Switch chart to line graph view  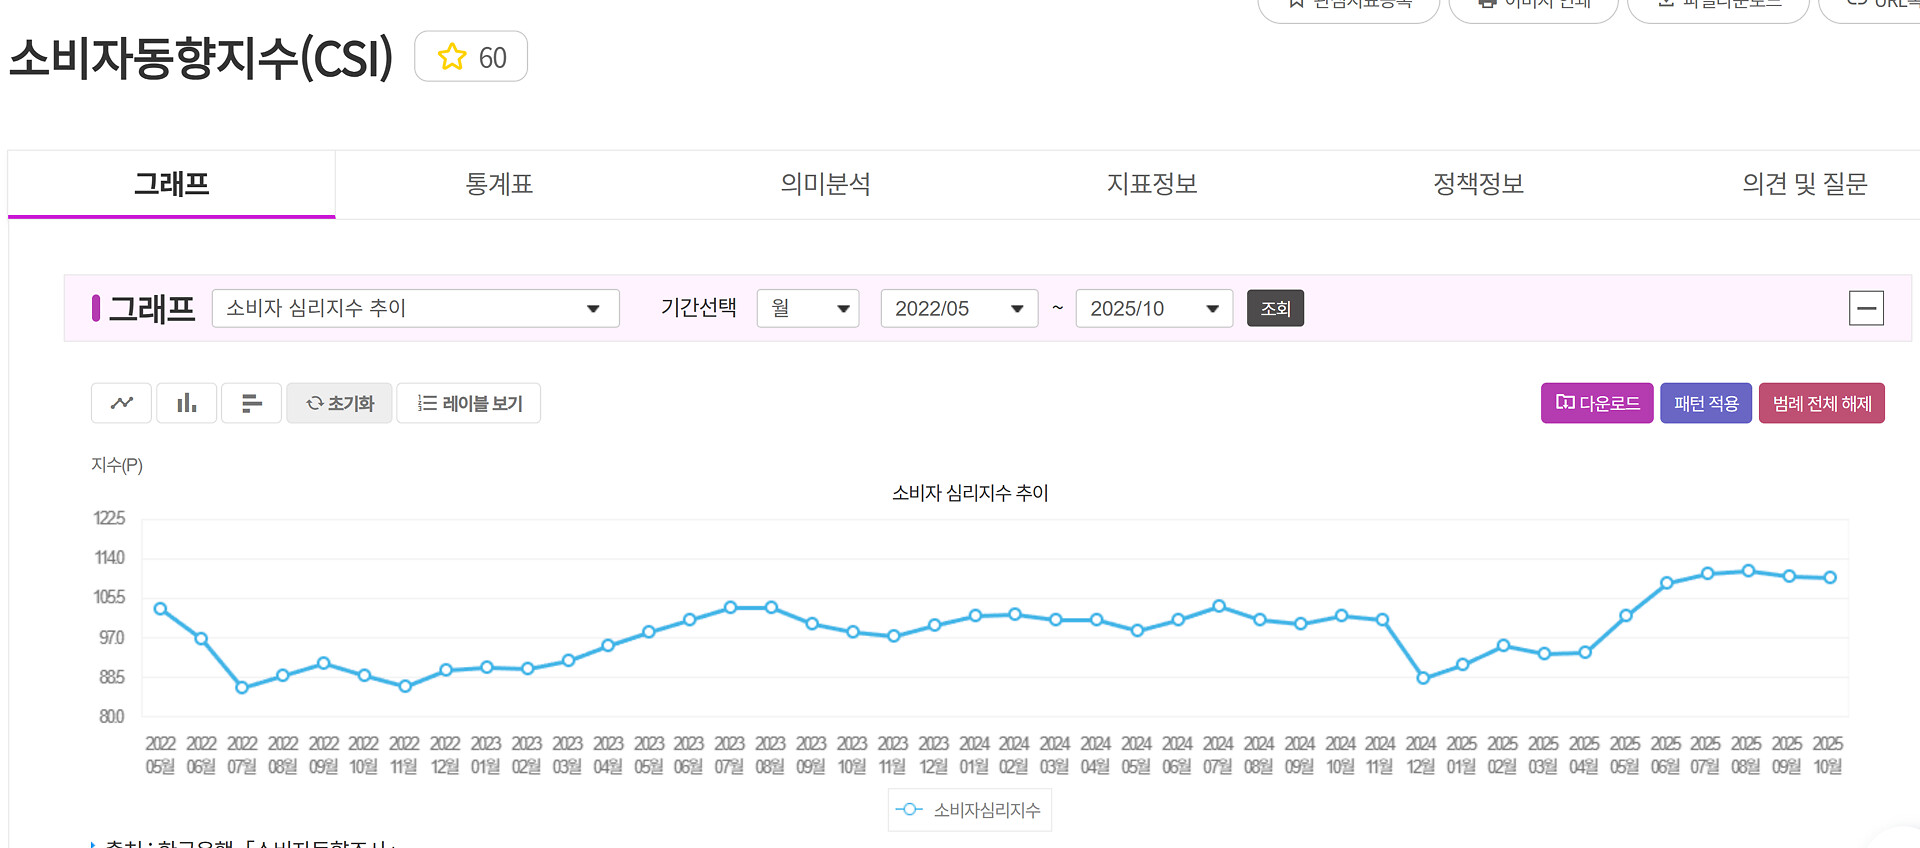(x=122, y=403)
